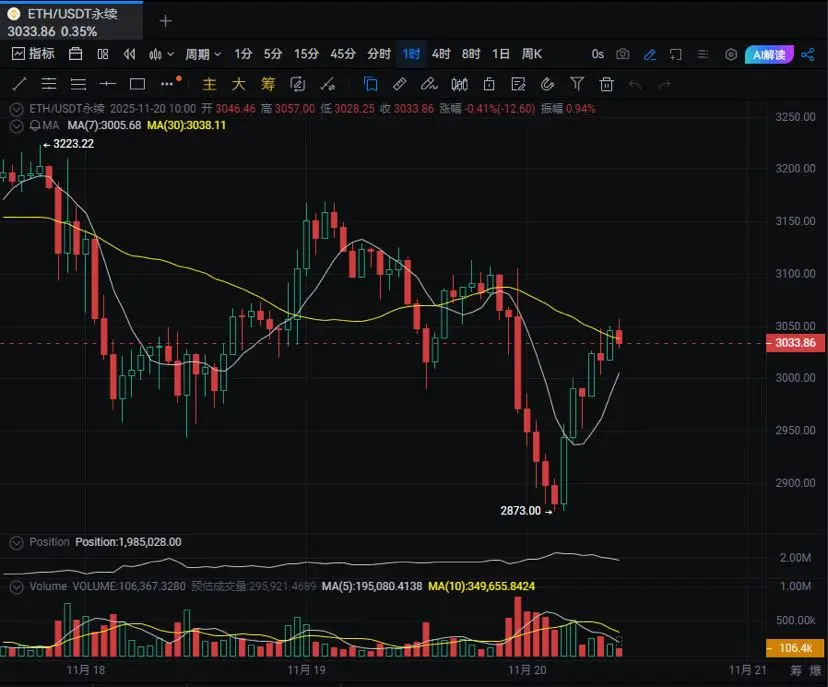Collapse the ETH/USDT永续 info row chevron
Screen dimensions: 828x687
(16, 109)
